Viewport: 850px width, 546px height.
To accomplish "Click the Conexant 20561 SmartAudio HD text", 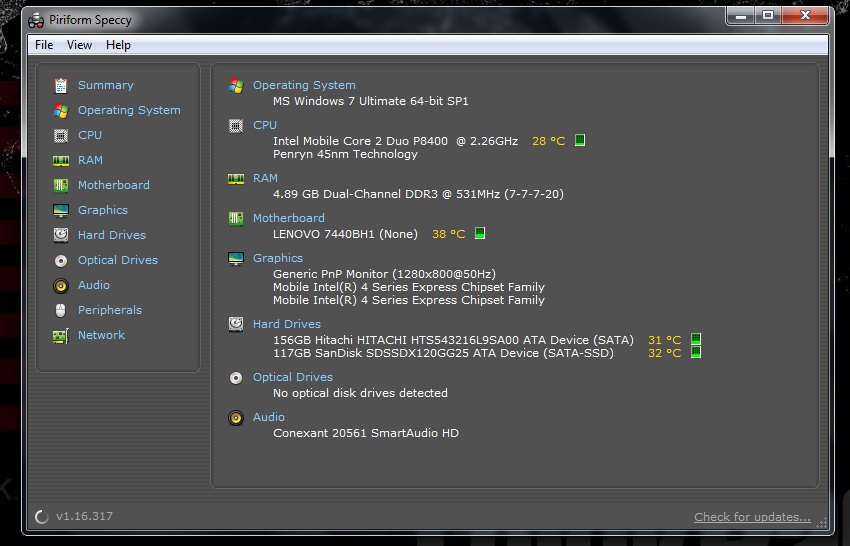I will (366, 433).
